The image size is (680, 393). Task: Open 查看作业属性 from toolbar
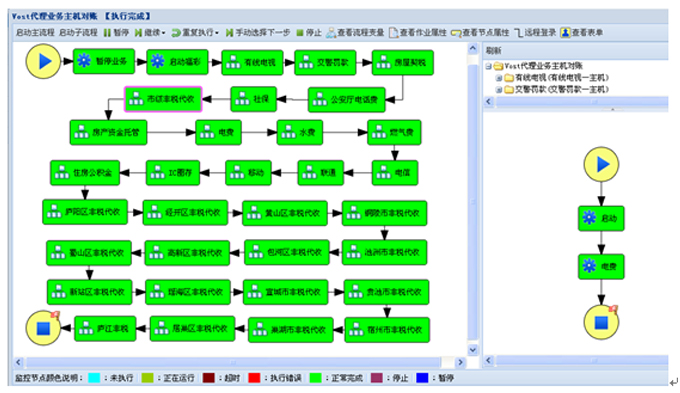pyautogui.click(x=418, y=33)
